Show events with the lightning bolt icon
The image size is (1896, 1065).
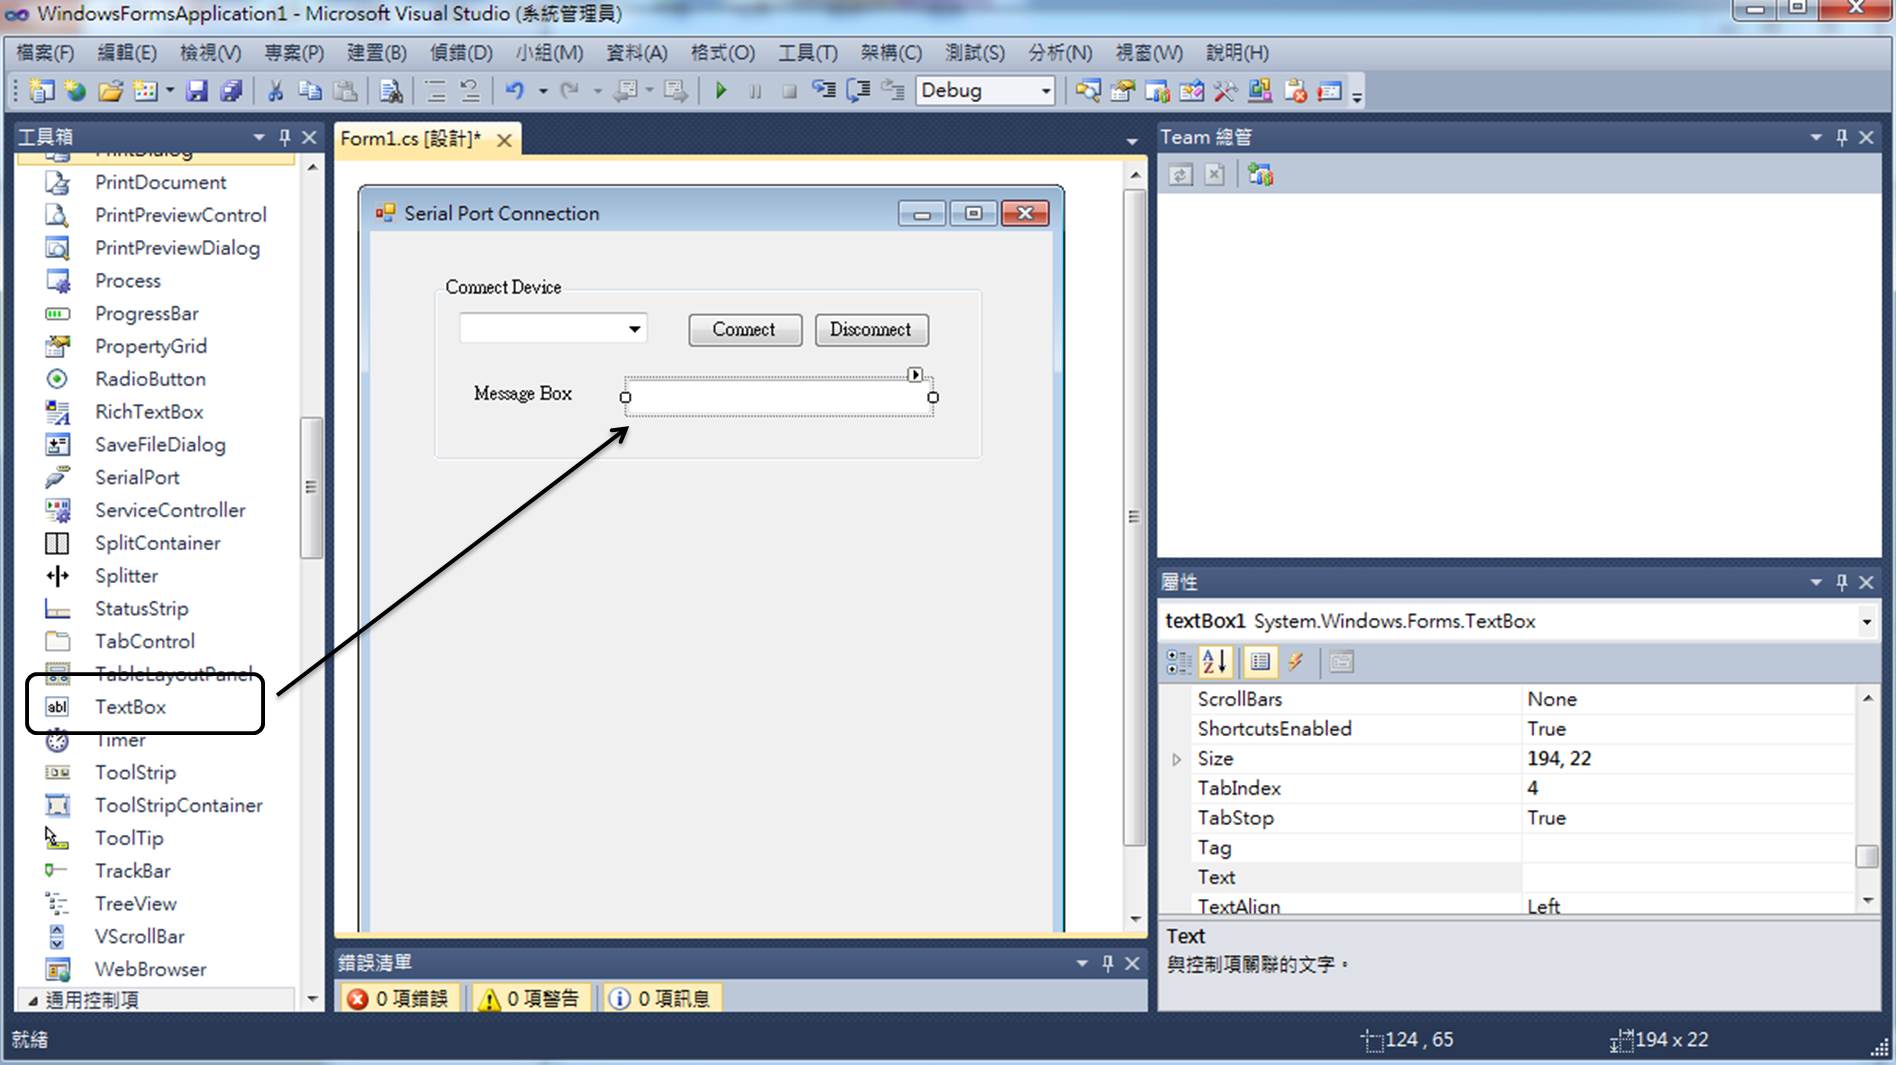click(1296, 662)
